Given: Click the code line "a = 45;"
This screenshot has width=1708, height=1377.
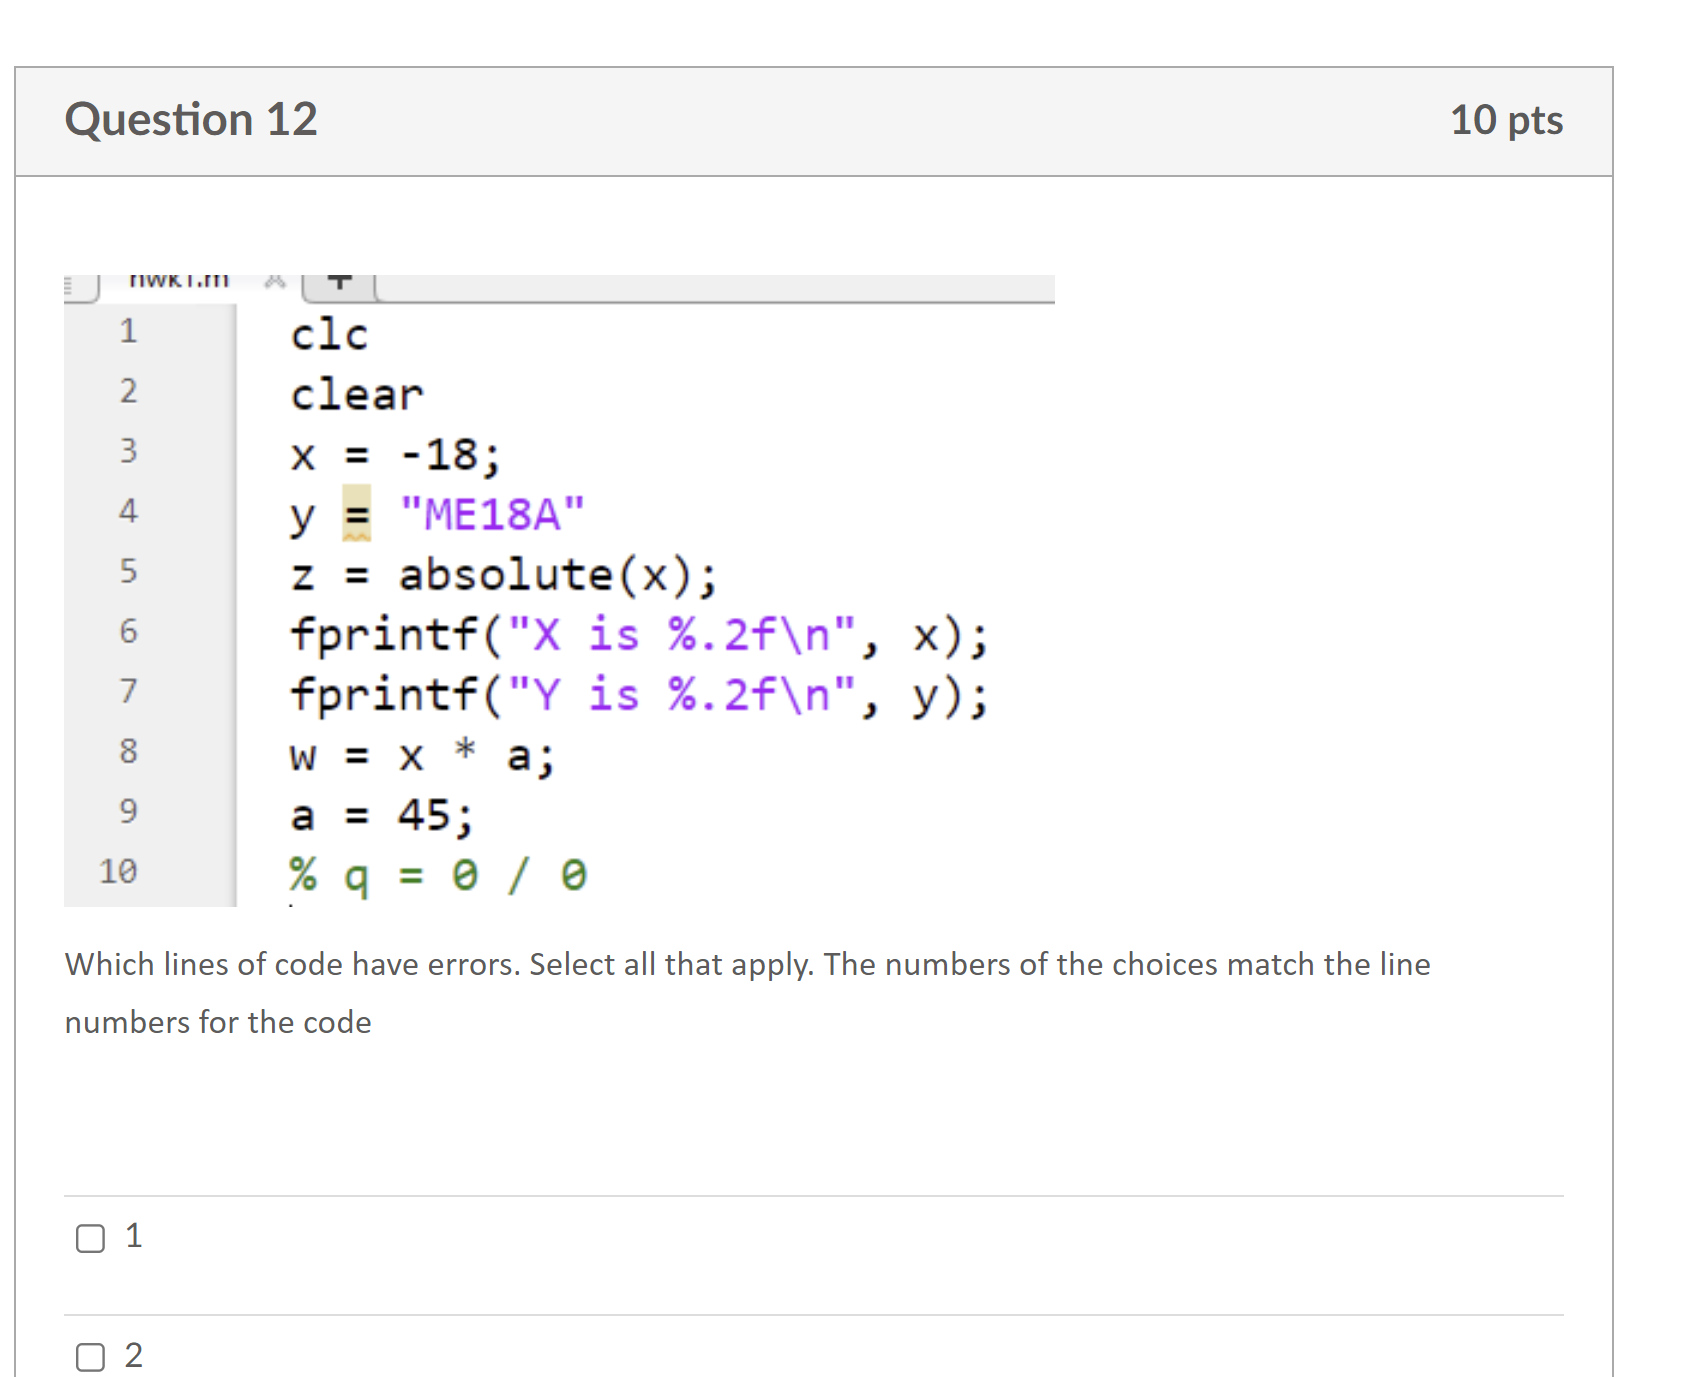Looking at the screenshot, I should tap(382, 815).
